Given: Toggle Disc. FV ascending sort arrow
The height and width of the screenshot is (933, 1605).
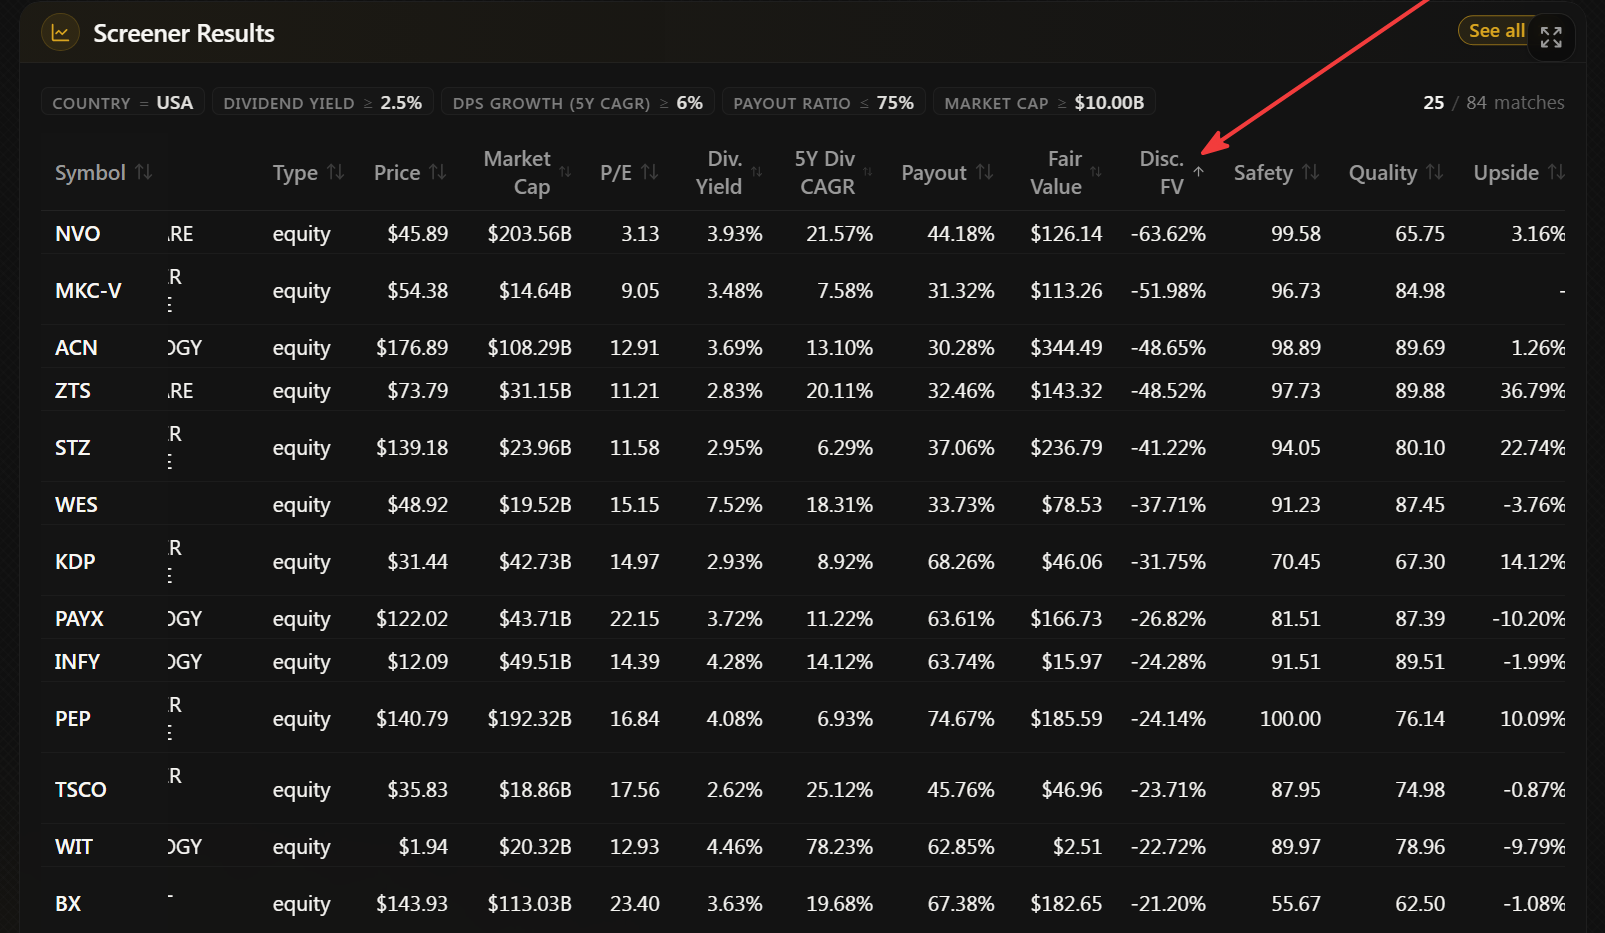Looking at the screenshot, I should click(x=1198, y=172).
